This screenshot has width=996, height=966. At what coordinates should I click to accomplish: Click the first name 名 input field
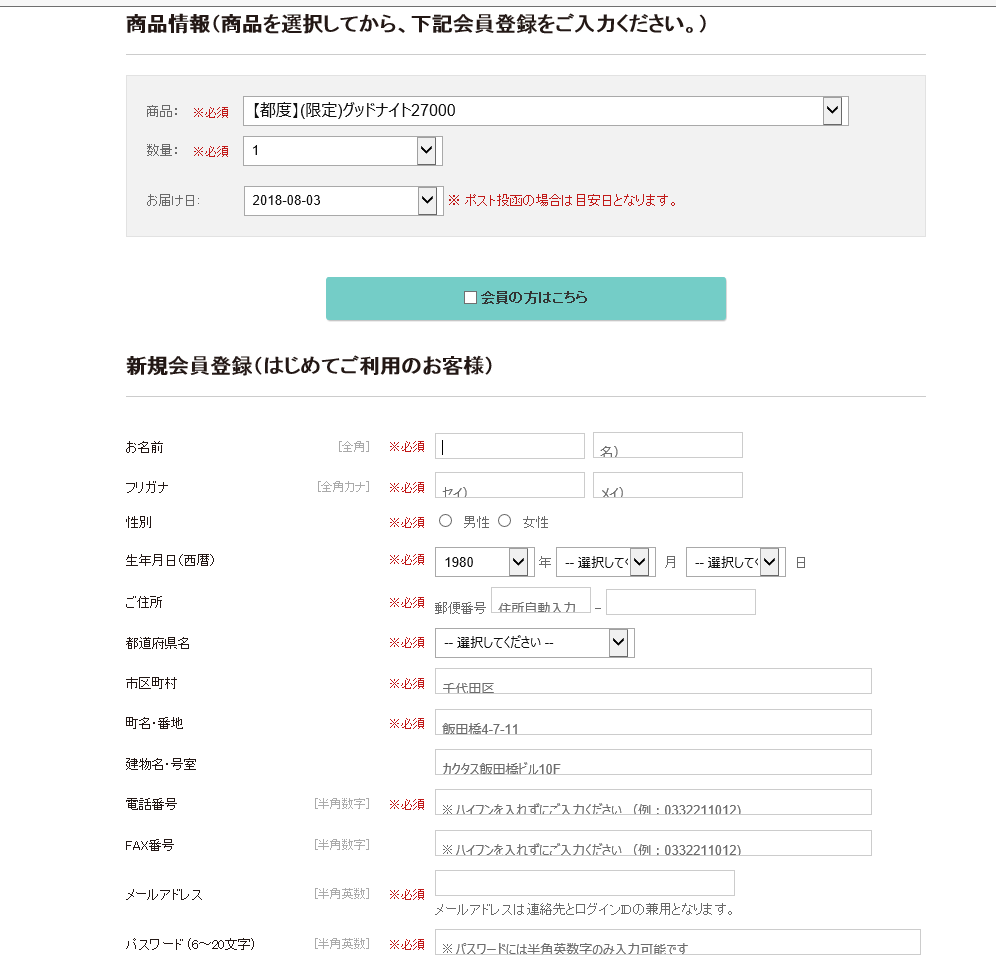coord(667,444)
